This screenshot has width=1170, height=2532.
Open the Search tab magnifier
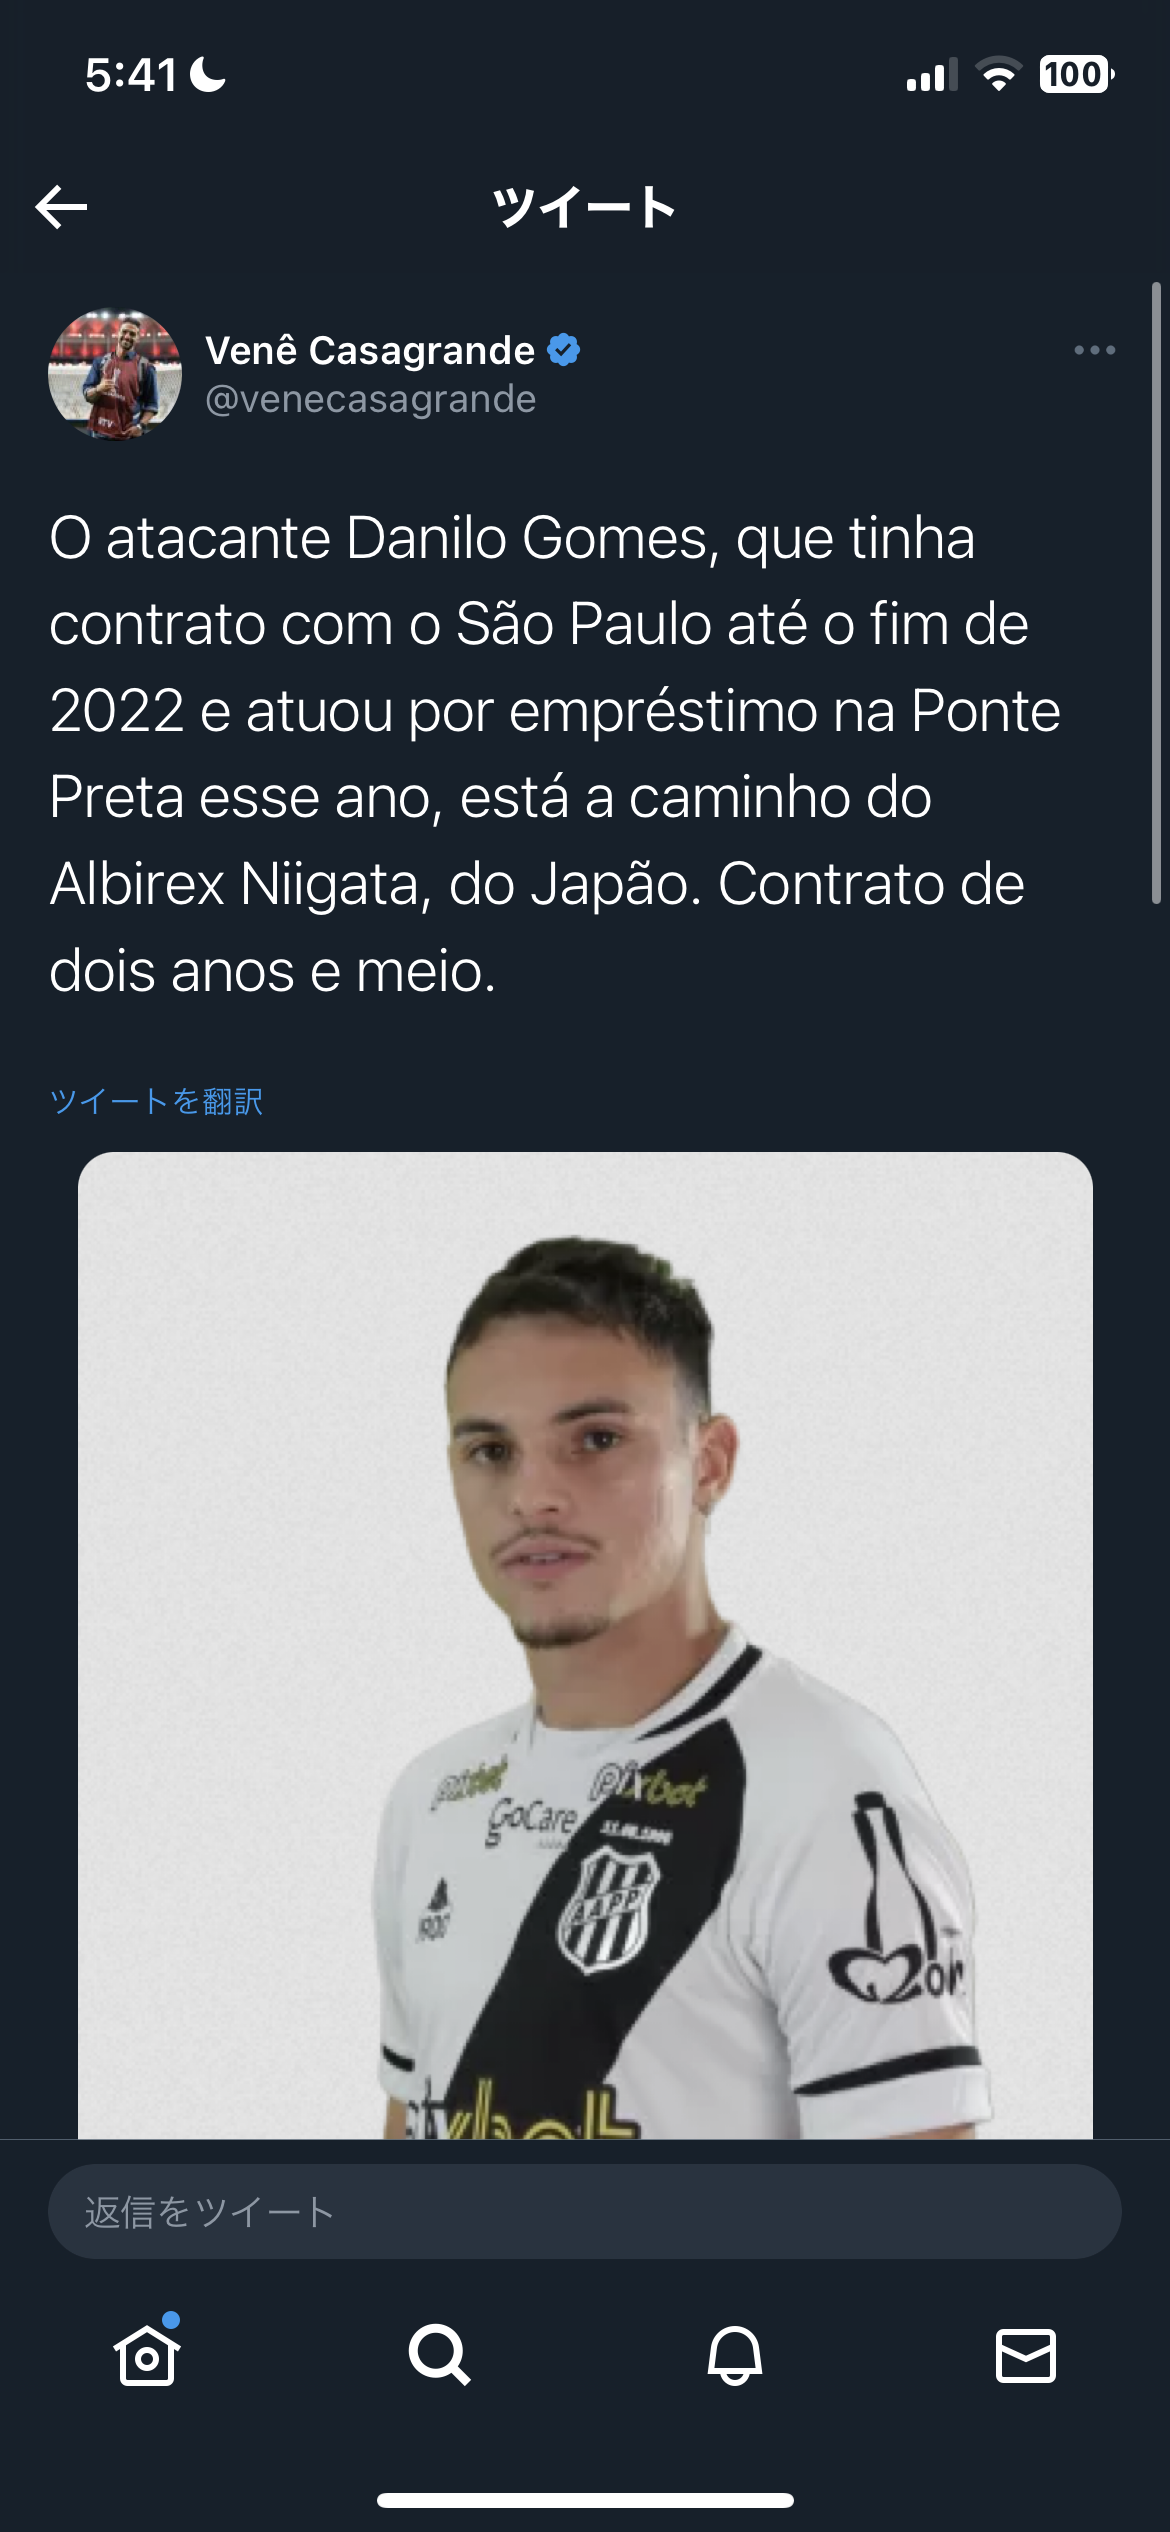coord(439,2354)
